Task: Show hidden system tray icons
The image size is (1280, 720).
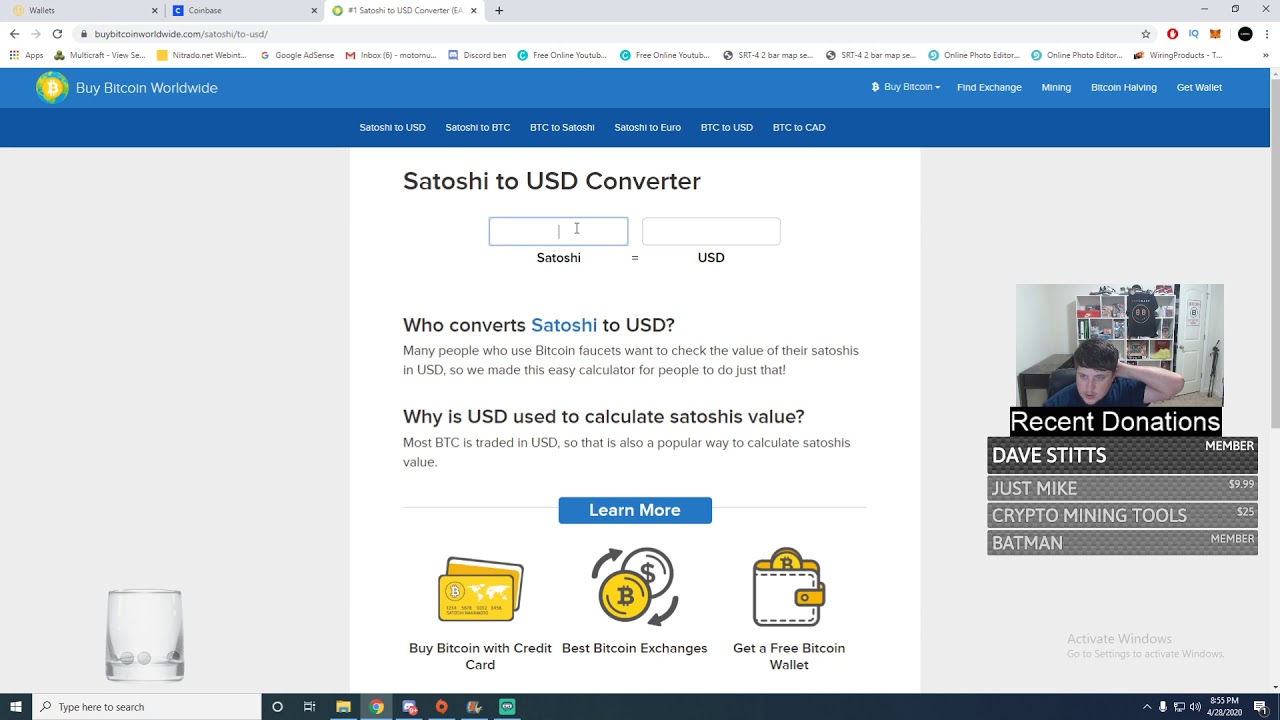Action: (1147, 707)
